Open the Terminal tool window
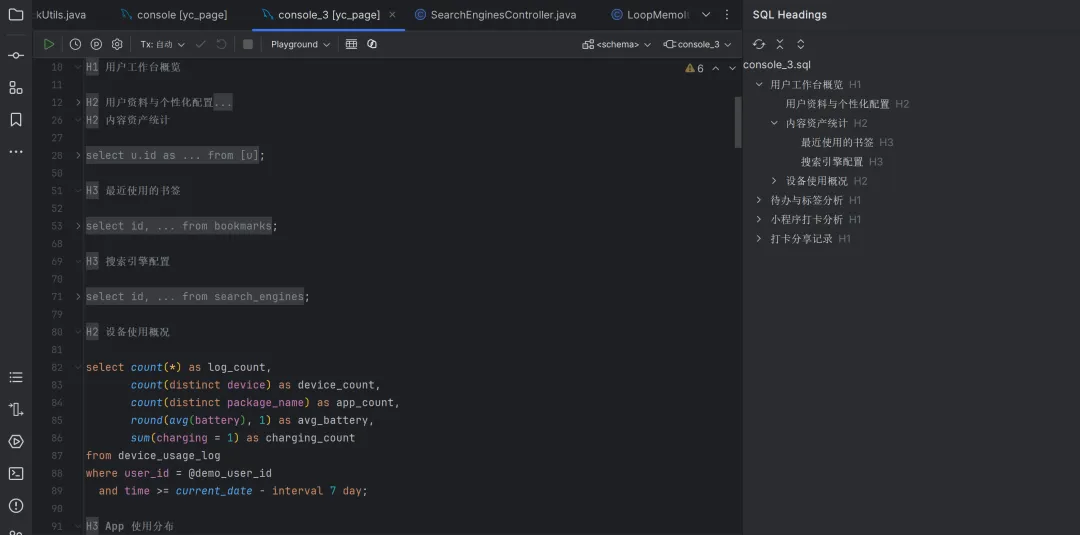 [16, 474]
